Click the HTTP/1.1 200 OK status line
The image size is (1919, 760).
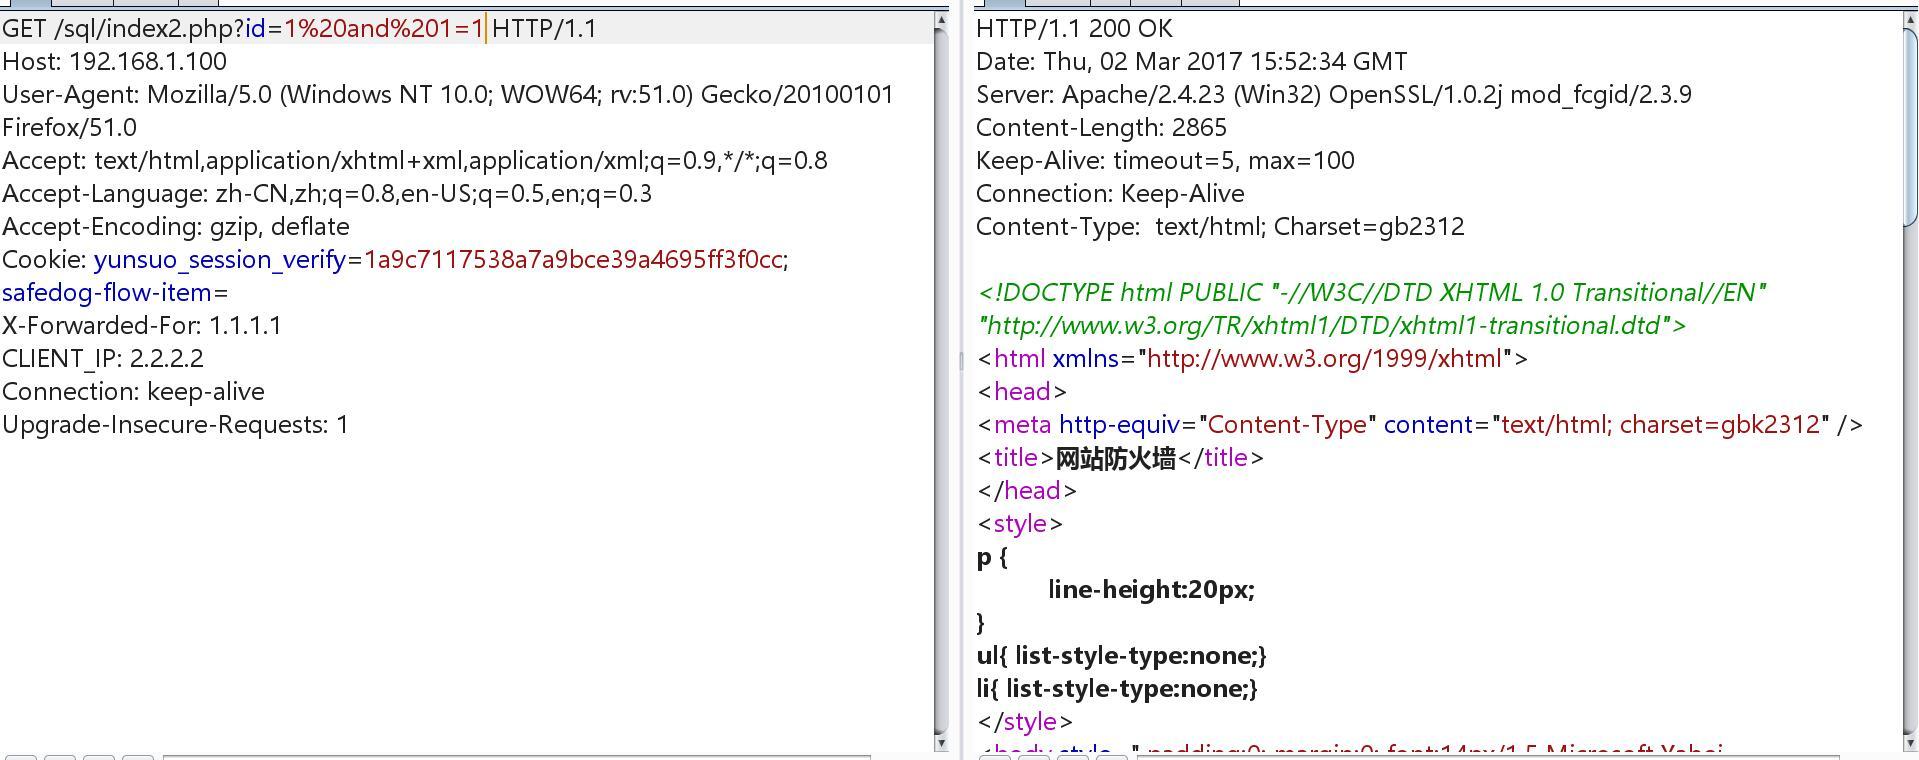pyautogui.click(x=1074, y=28)
